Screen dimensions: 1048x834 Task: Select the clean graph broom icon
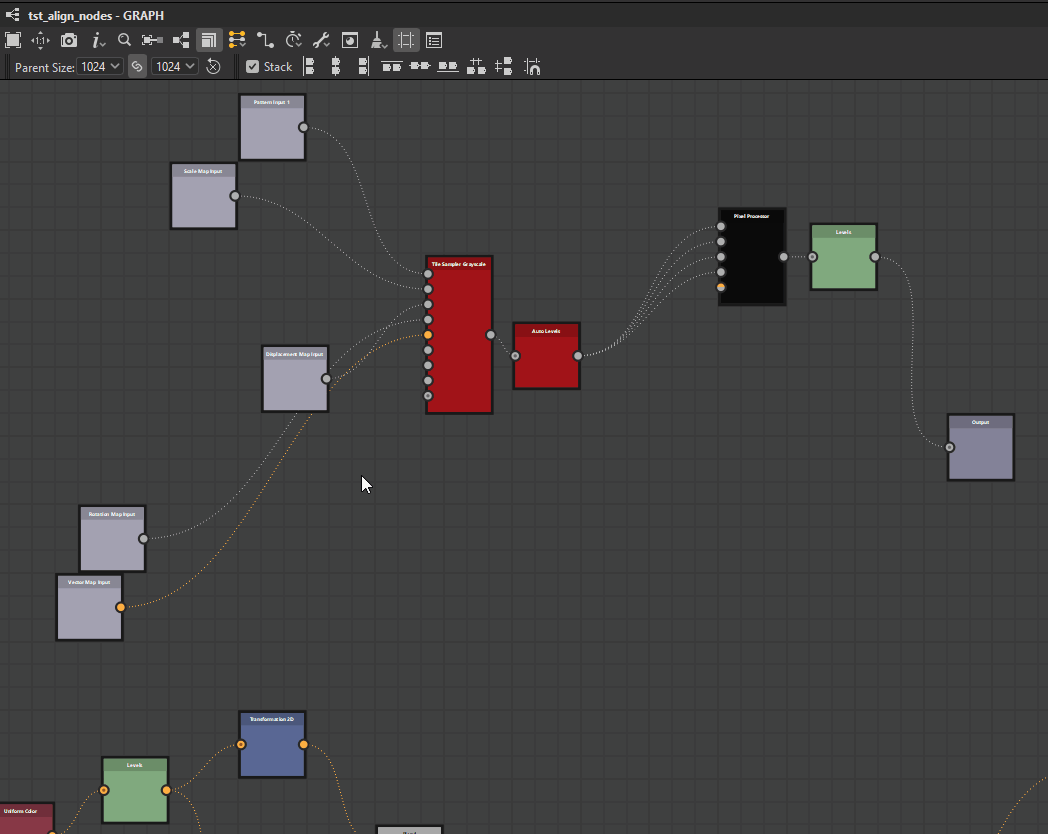pyautogui.click(x=376, y=40)
